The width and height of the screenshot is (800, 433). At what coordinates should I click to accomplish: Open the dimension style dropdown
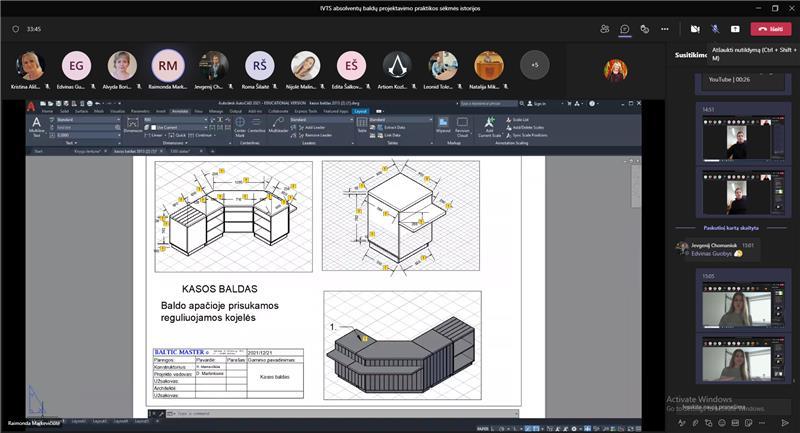176,120
